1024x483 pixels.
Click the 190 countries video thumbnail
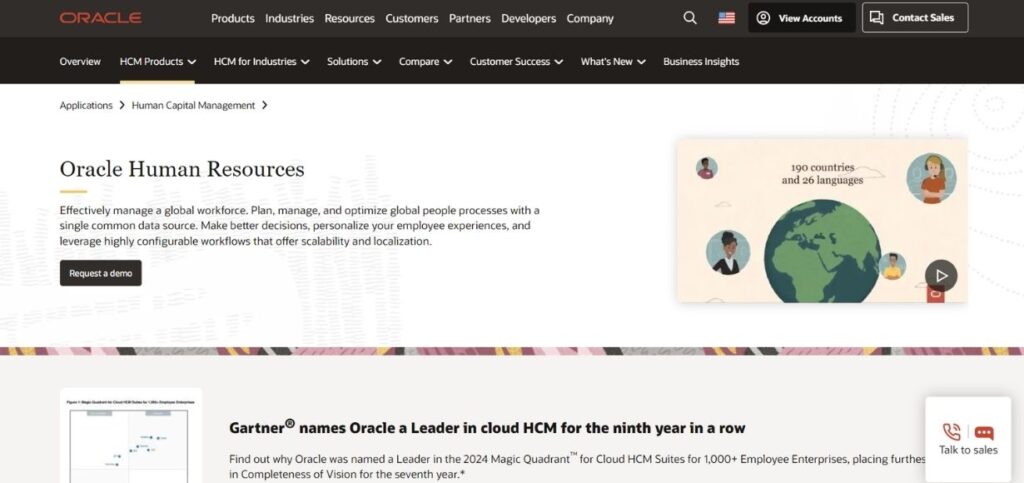(x=822, y=220)
